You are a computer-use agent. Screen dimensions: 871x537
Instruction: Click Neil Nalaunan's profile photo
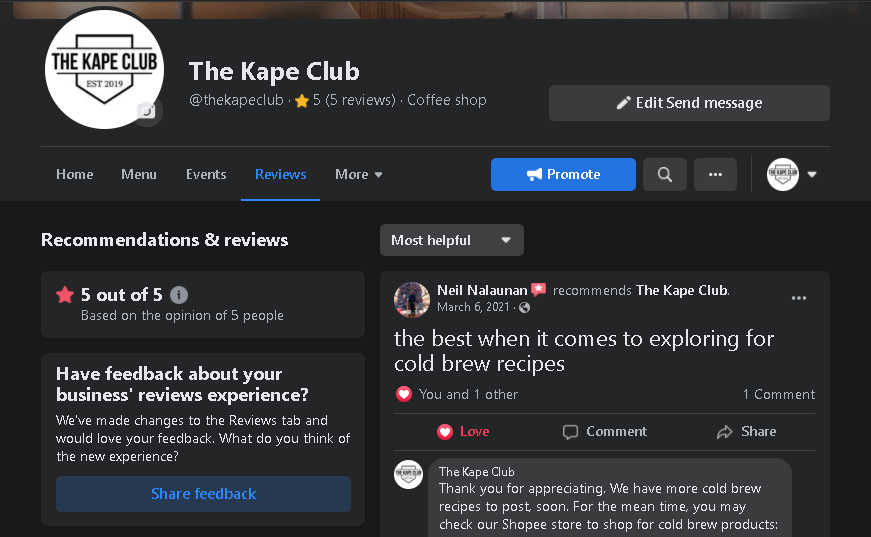412,300
